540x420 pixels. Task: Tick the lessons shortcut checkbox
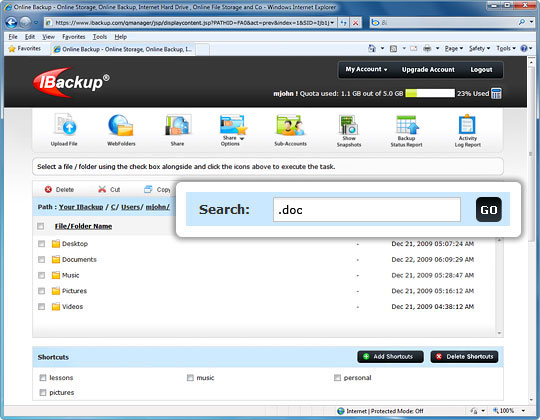pyautogui.click(x=43, y=378)
